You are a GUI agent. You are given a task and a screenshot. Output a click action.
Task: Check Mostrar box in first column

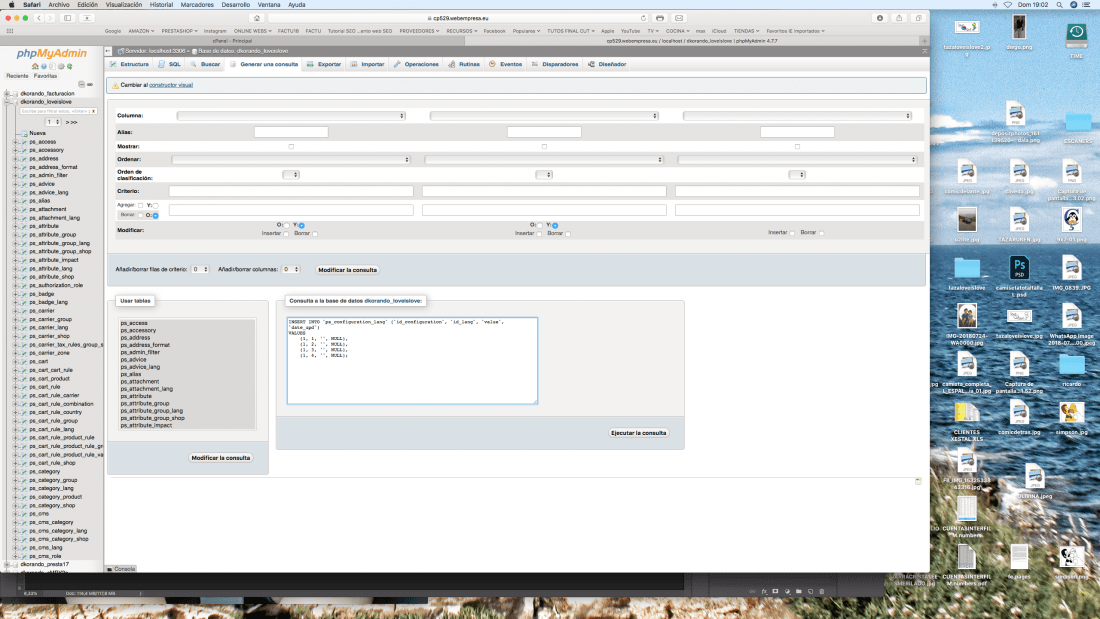pyautogui.click(x=291, y=147)
